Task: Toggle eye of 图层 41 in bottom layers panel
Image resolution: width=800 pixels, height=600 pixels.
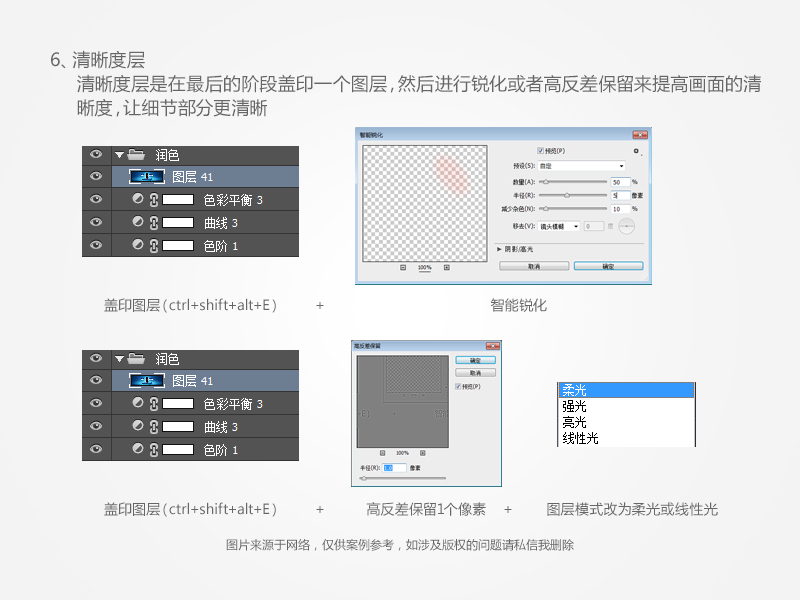Action: pyautogui.click(x=96, y=381)
